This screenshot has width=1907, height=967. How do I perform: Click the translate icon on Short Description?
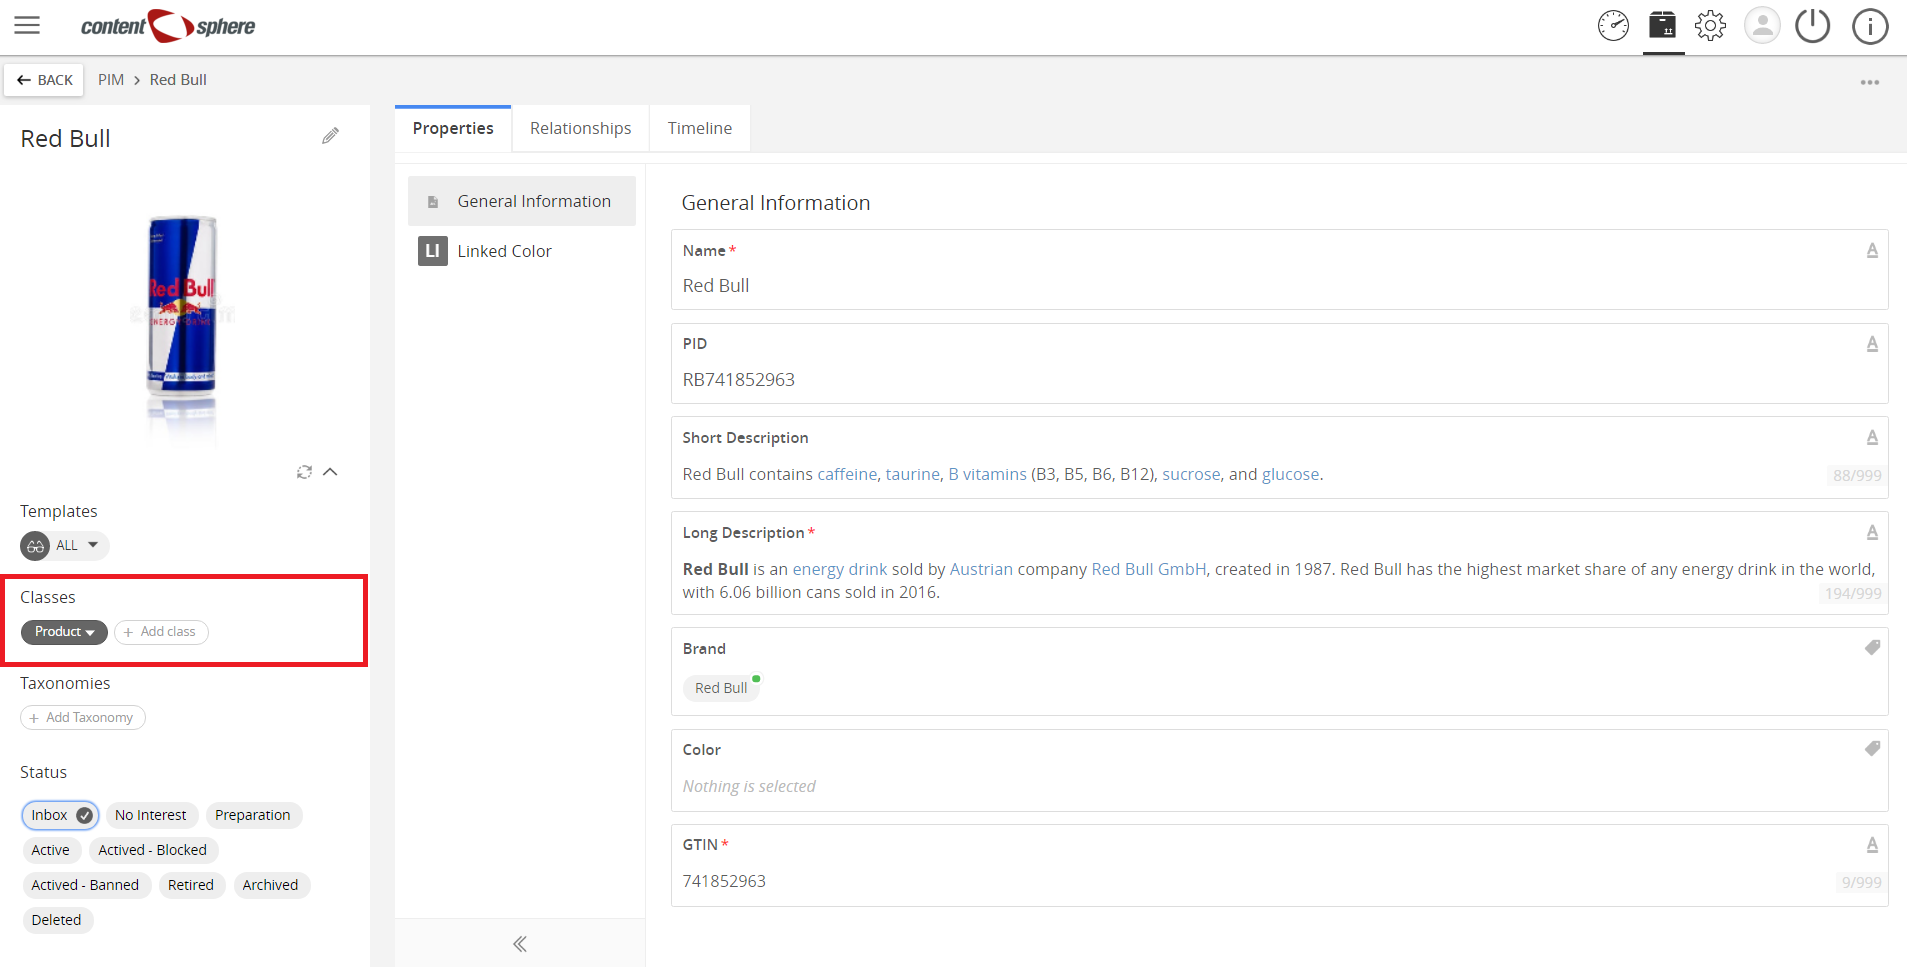1872,438
